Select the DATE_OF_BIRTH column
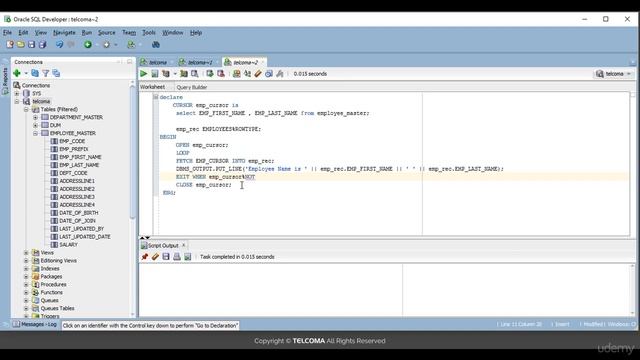Viewport: 640px width, 360px height. [x=78, y=213]
